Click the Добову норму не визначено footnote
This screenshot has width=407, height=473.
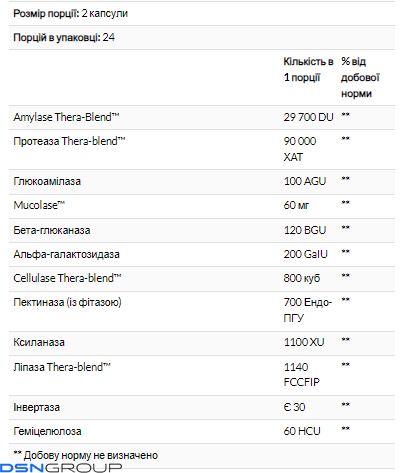point(86,455)
